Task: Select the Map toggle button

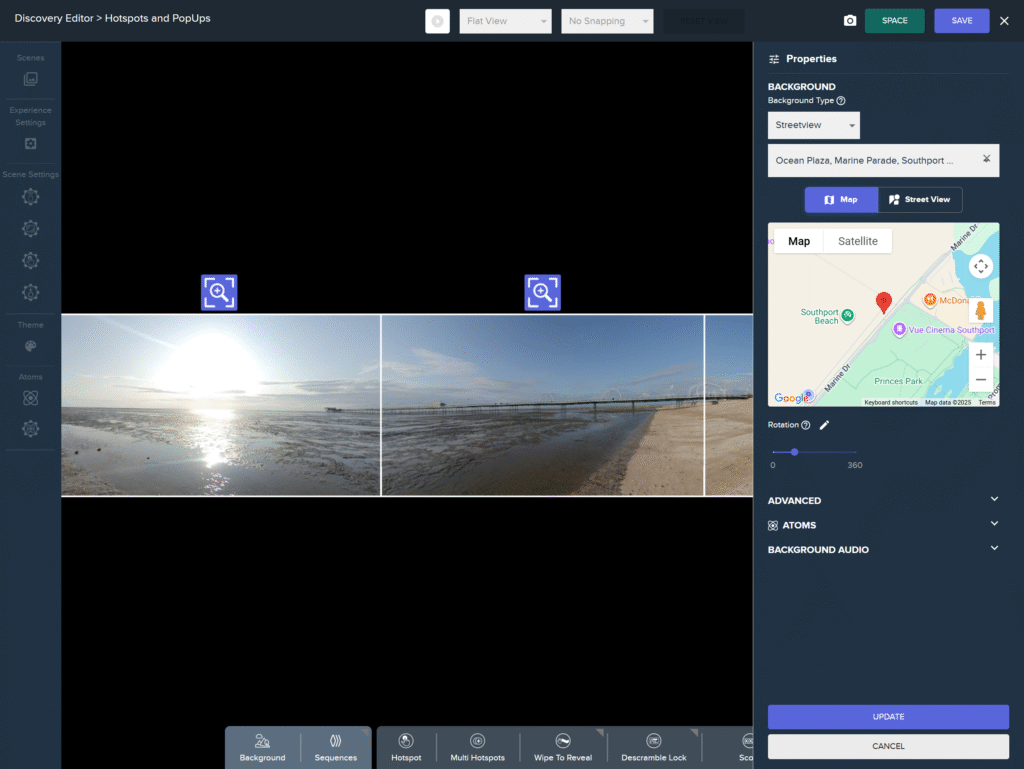Action: pyautogui.click(x=841, y=200)
